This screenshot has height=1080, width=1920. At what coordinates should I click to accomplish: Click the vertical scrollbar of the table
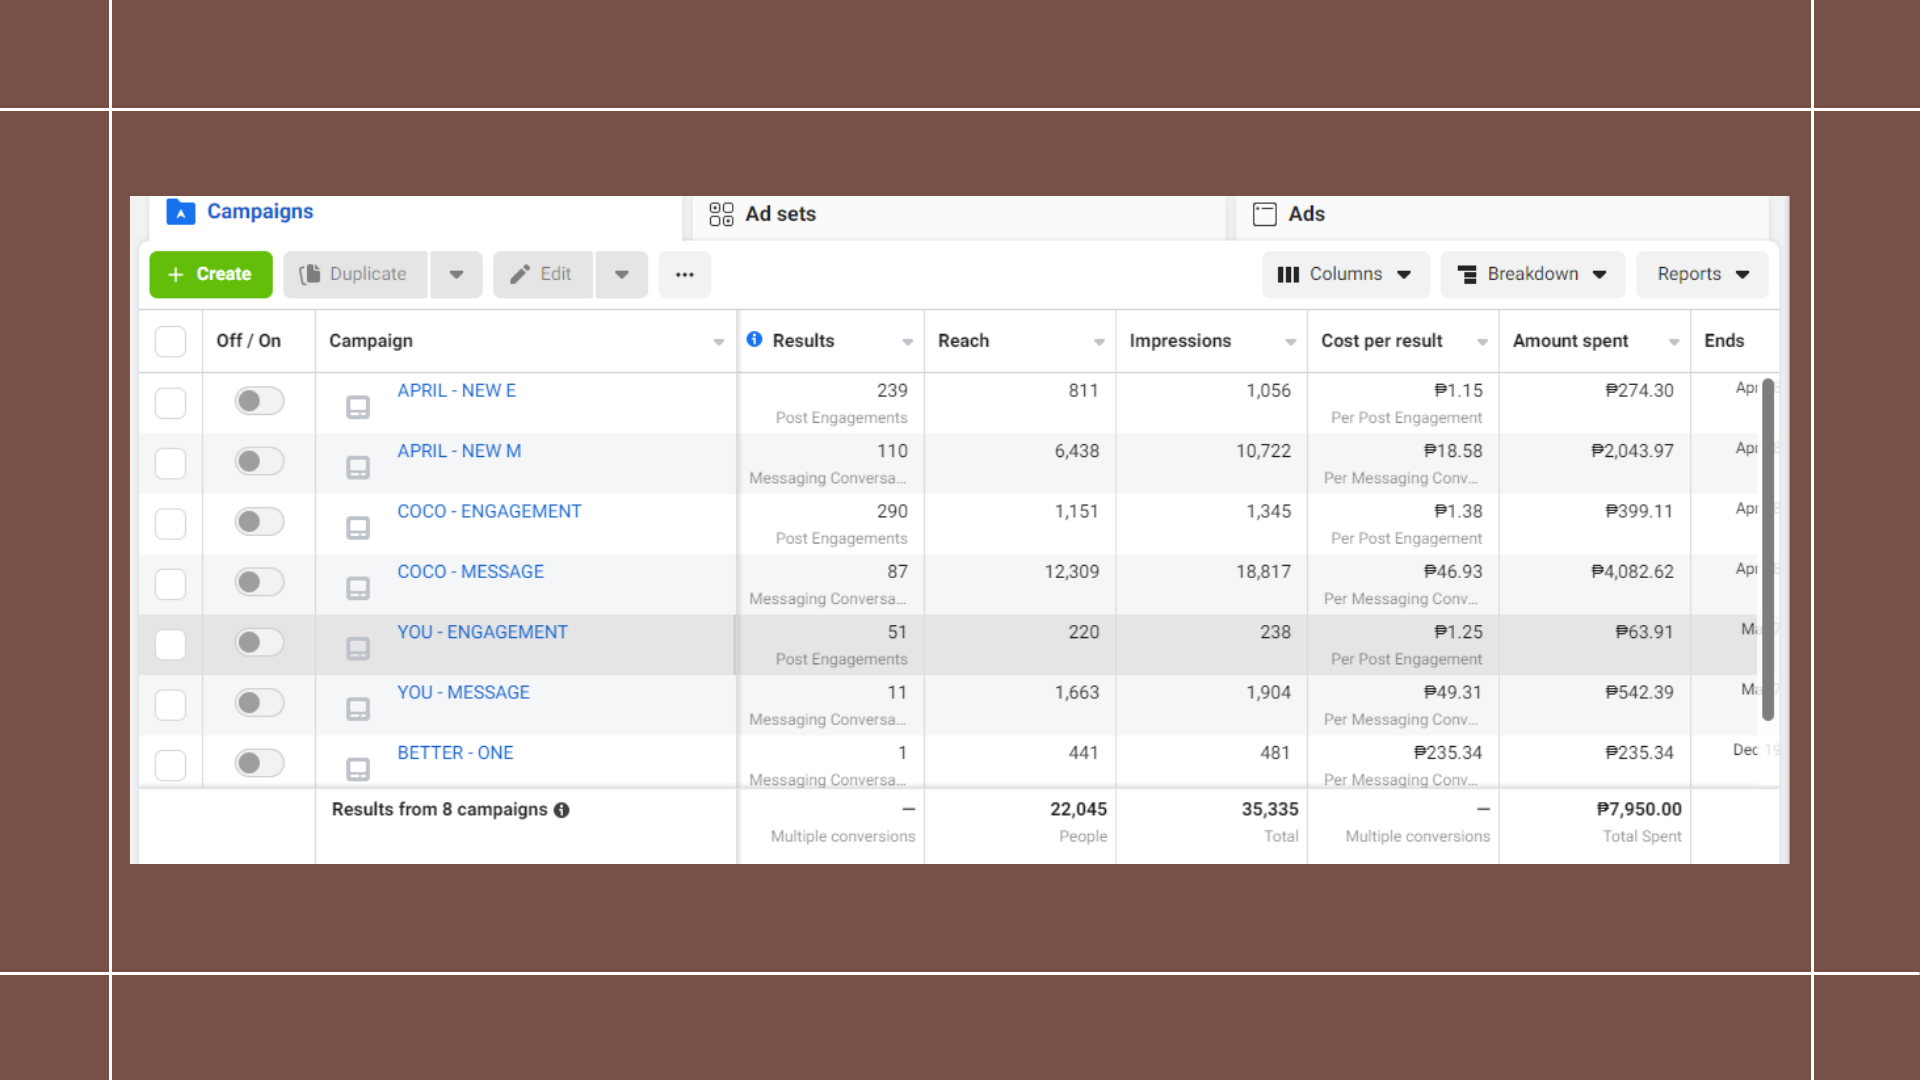(1768, 550)
